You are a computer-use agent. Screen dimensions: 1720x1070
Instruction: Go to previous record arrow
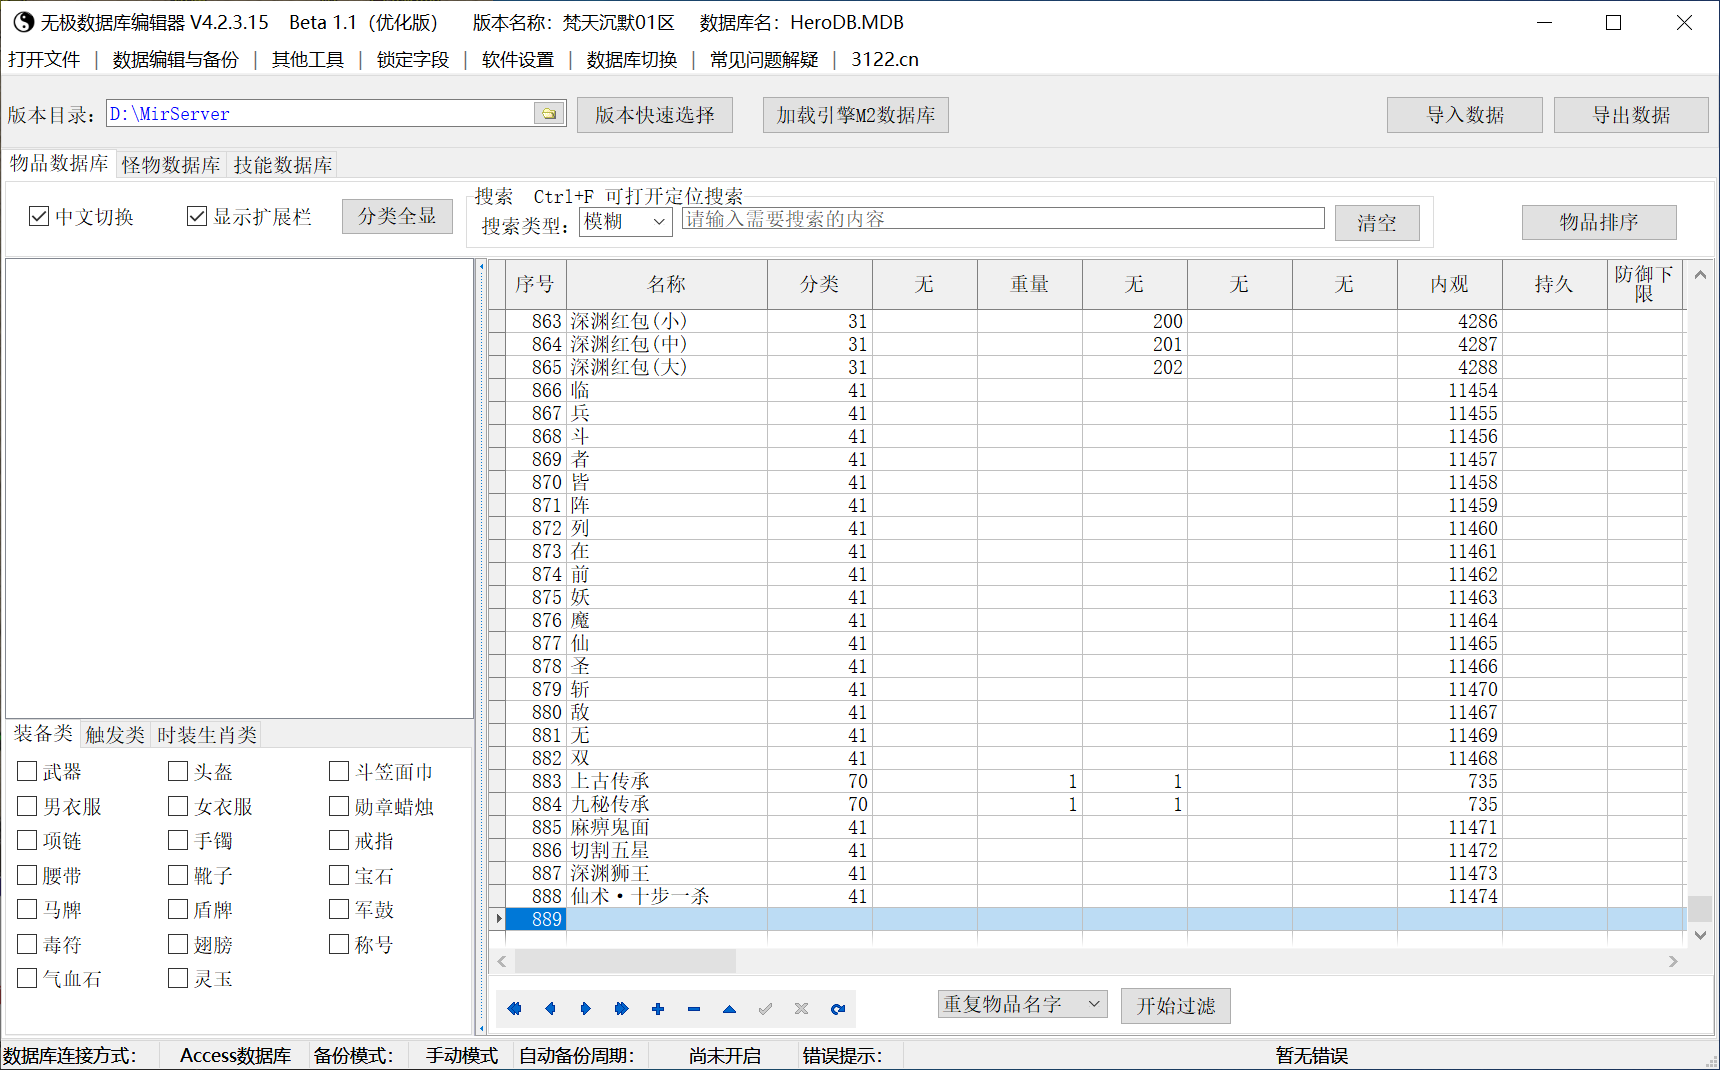(550, 1009)
